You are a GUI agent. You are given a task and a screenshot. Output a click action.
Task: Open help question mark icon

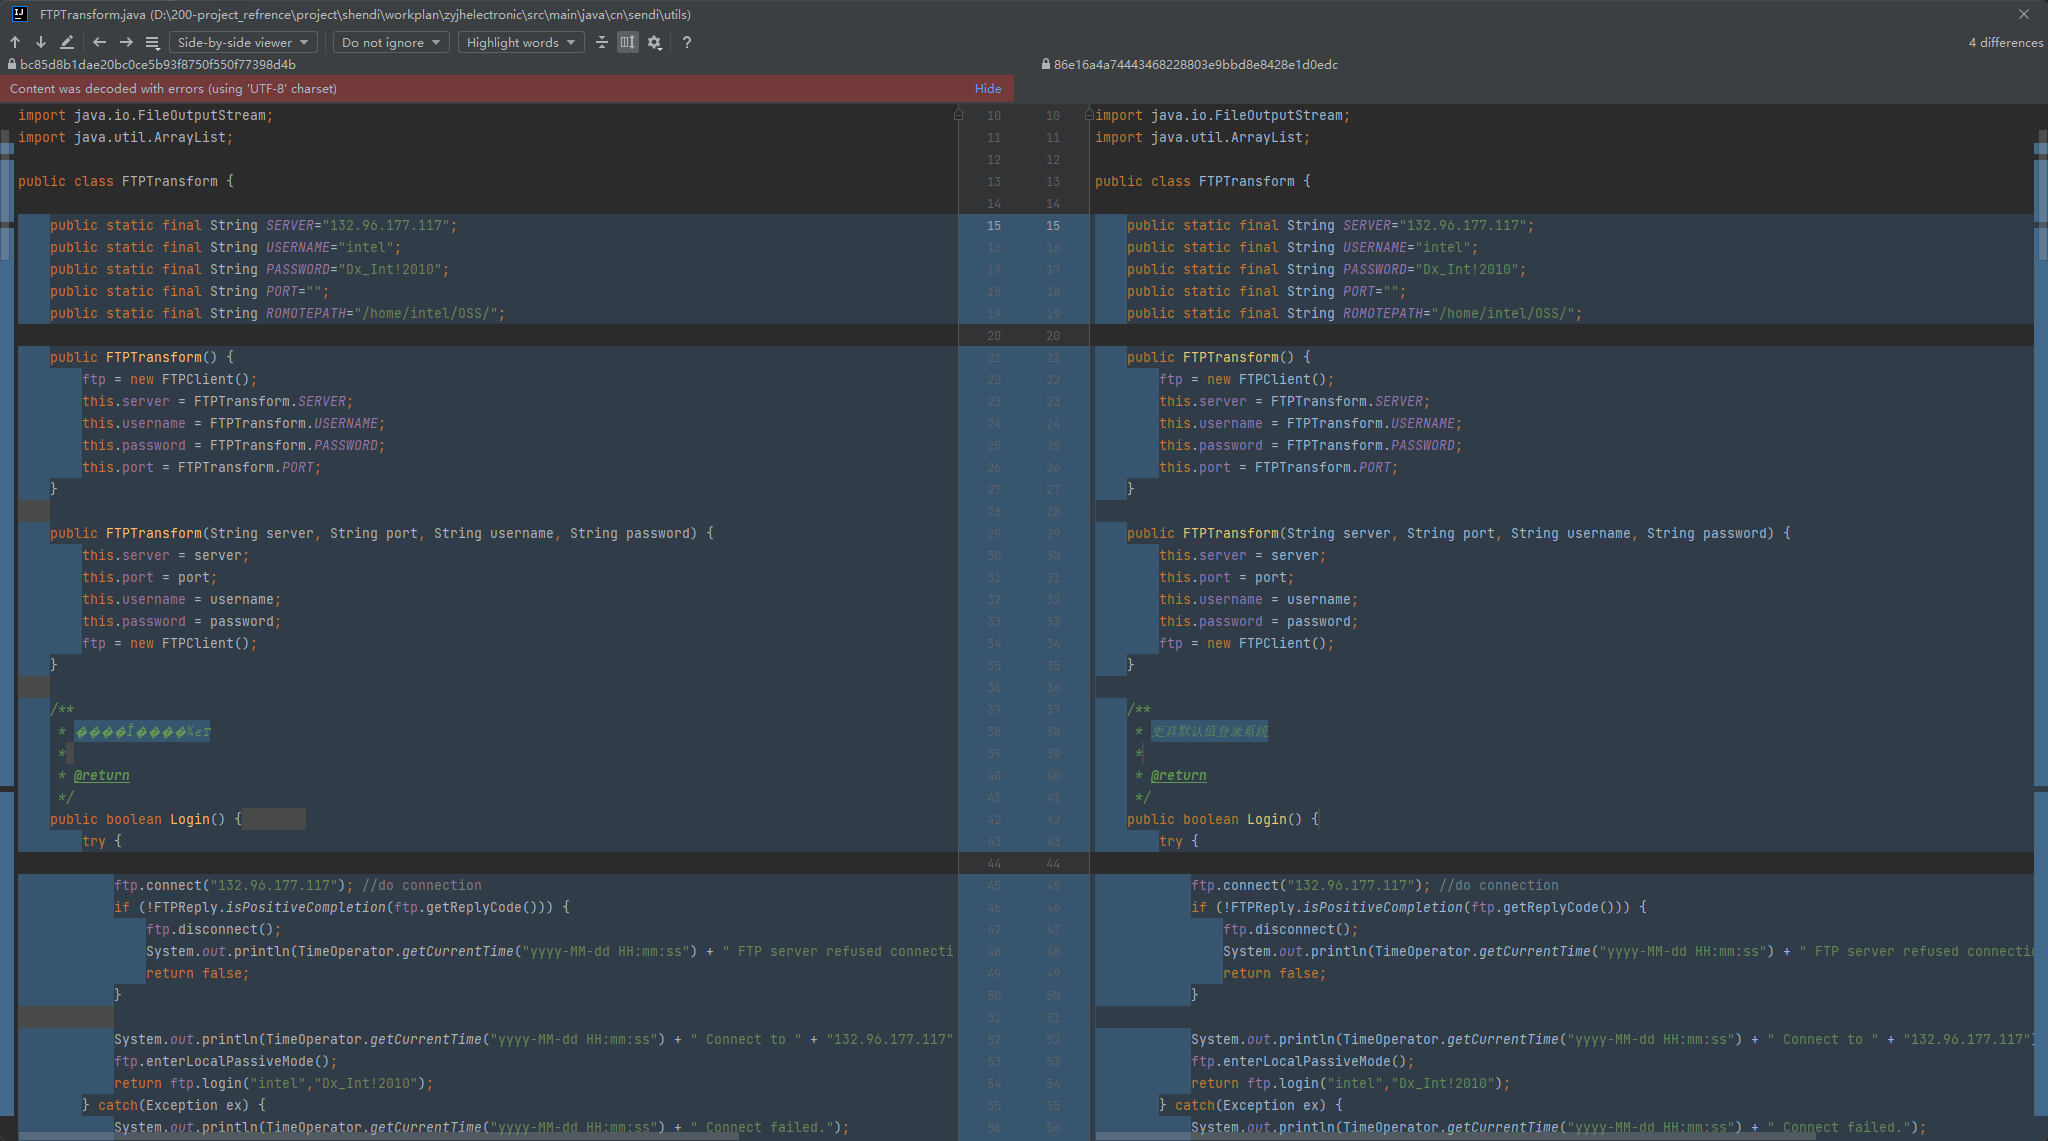point(687,42)
